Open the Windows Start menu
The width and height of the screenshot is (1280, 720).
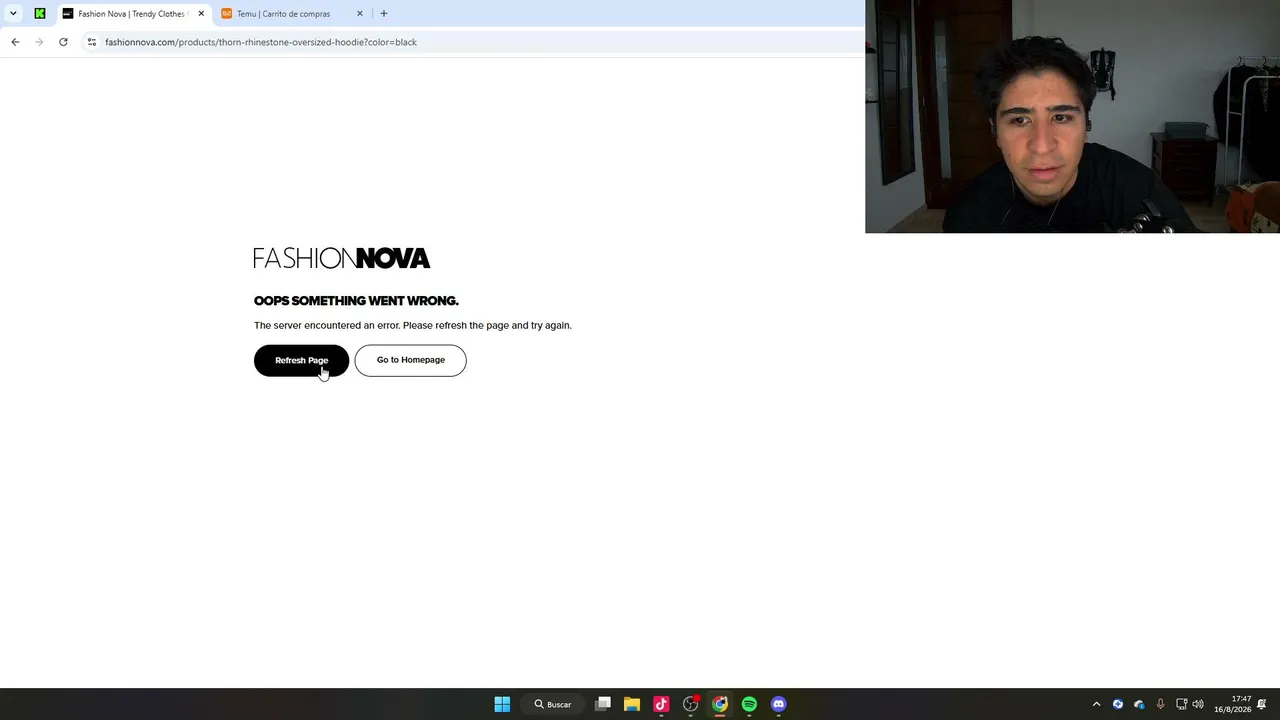[502, 704]
